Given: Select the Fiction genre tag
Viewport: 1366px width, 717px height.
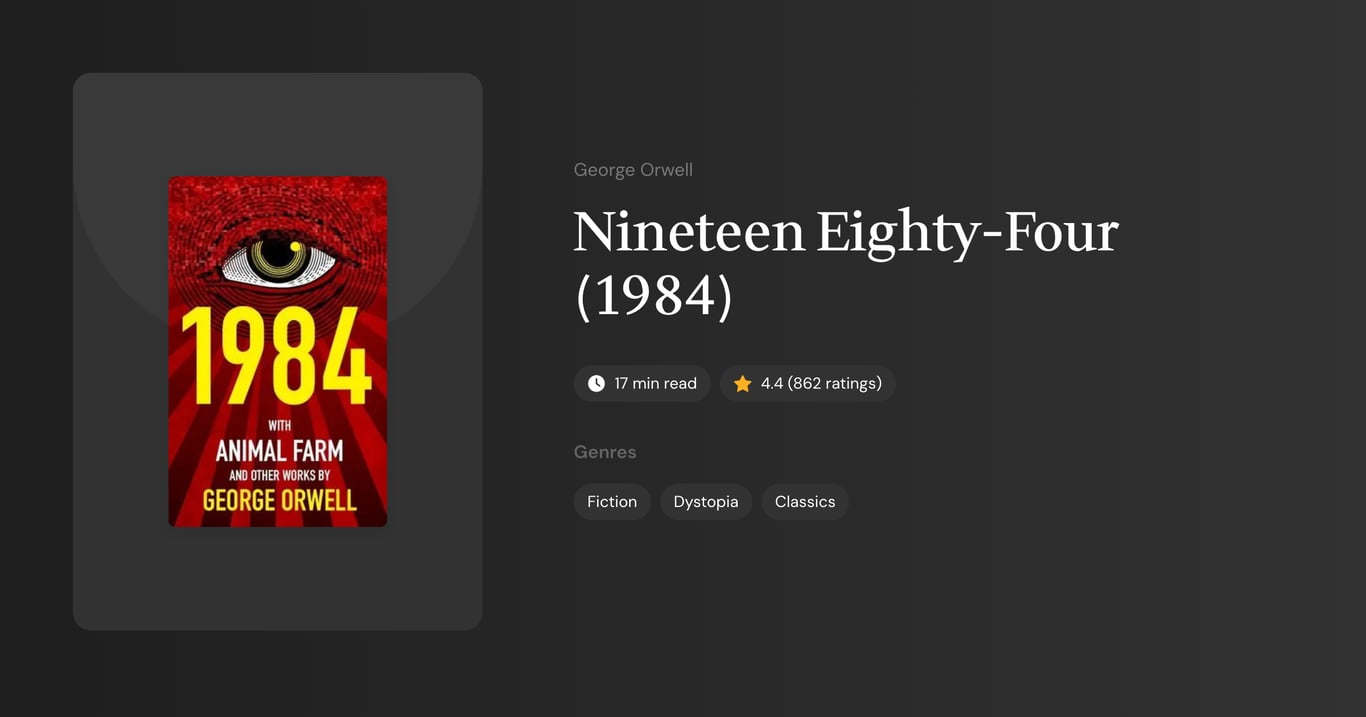Looking at the screenshot, I should 611,501.
